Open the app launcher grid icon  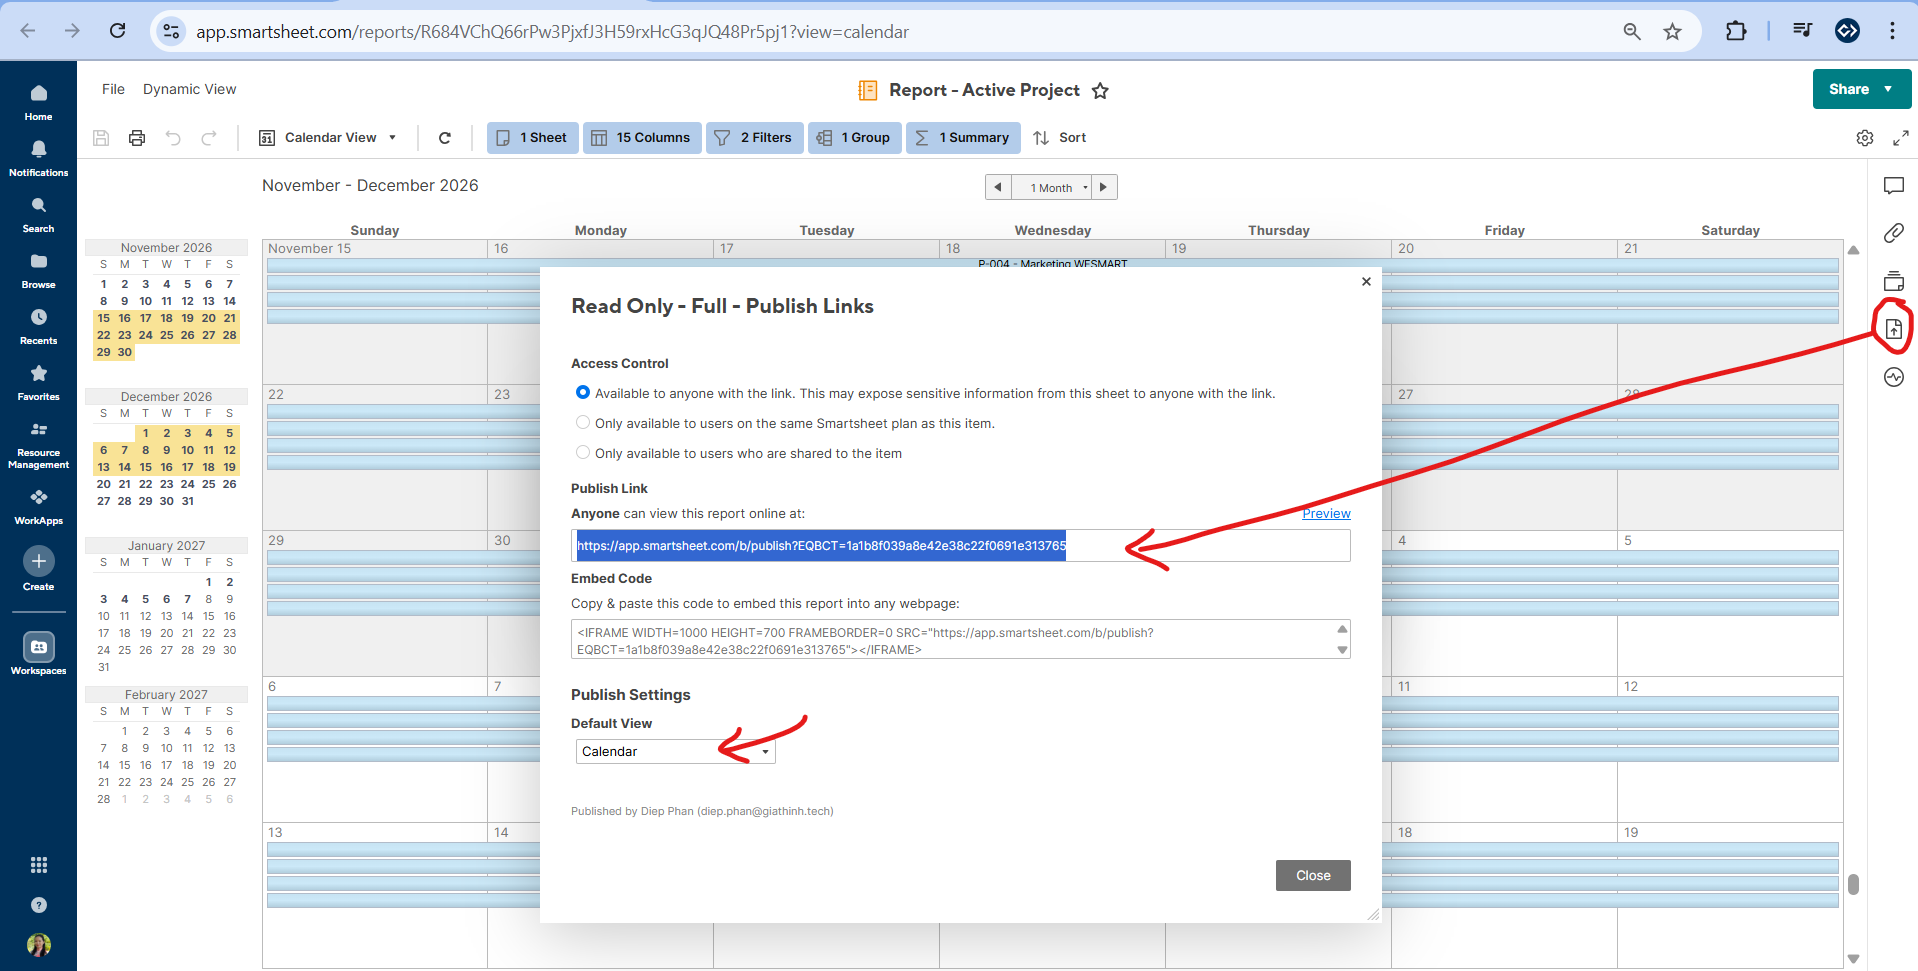pos(39,865)
